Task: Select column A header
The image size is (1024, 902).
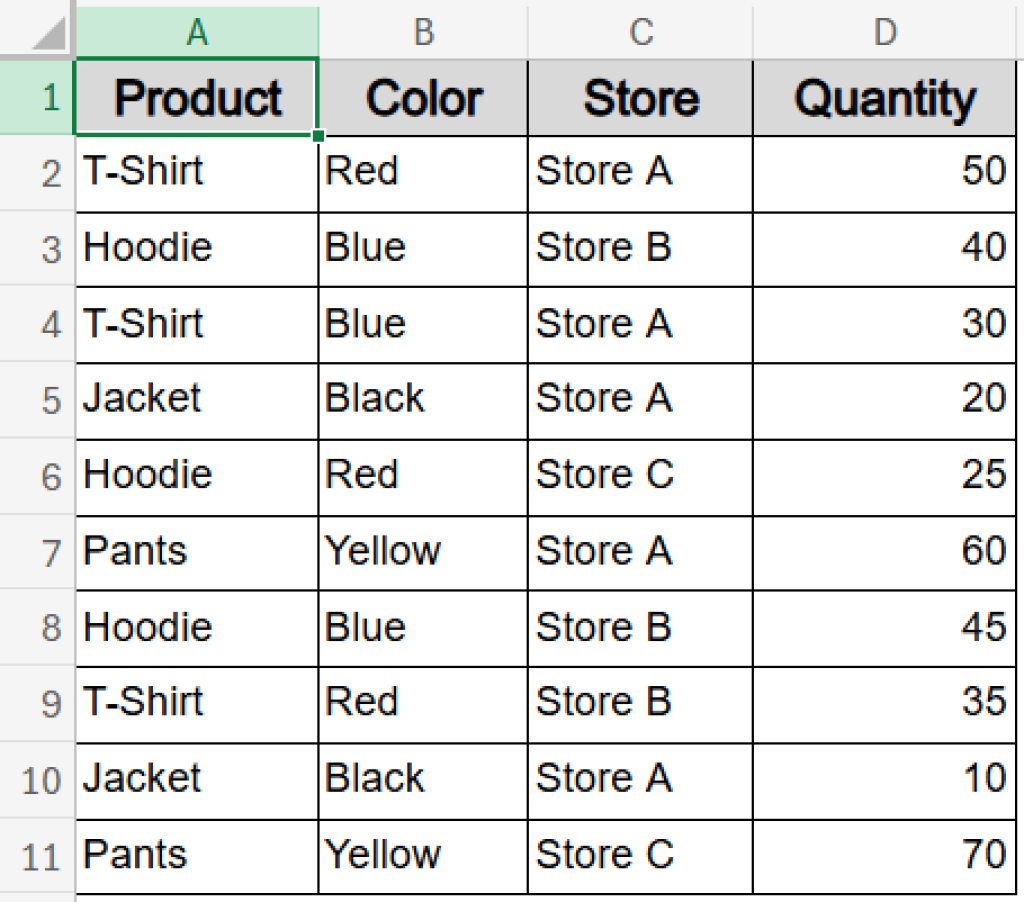Action: [x=196, y=31]
